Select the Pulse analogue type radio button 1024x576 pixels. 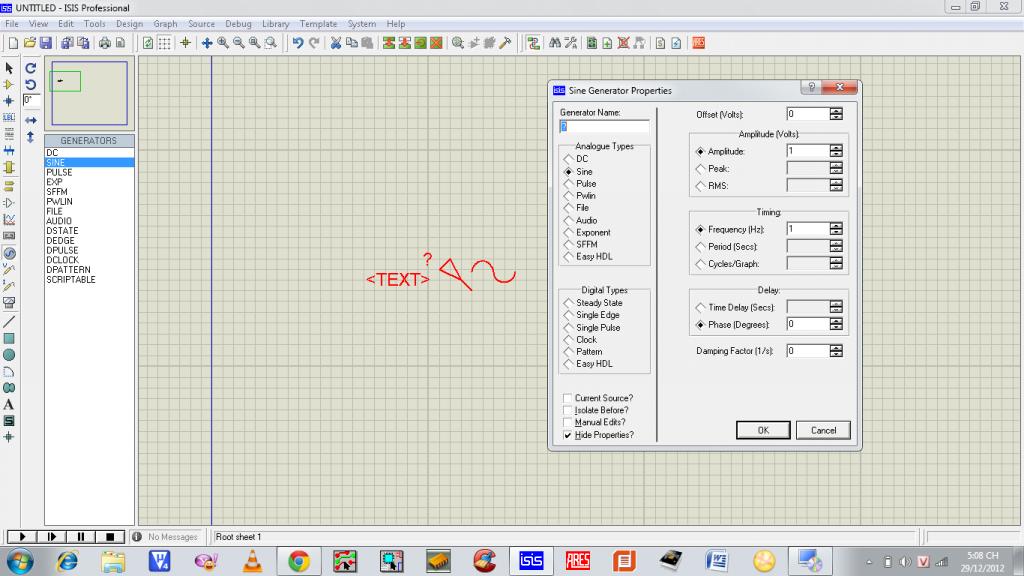[569, 184]
